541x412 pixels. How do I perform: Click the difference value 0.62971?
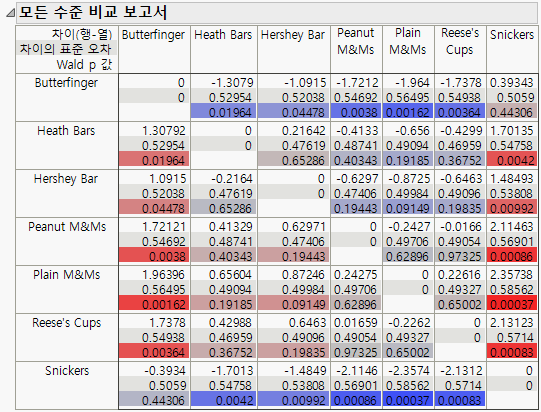coord(304,227)
